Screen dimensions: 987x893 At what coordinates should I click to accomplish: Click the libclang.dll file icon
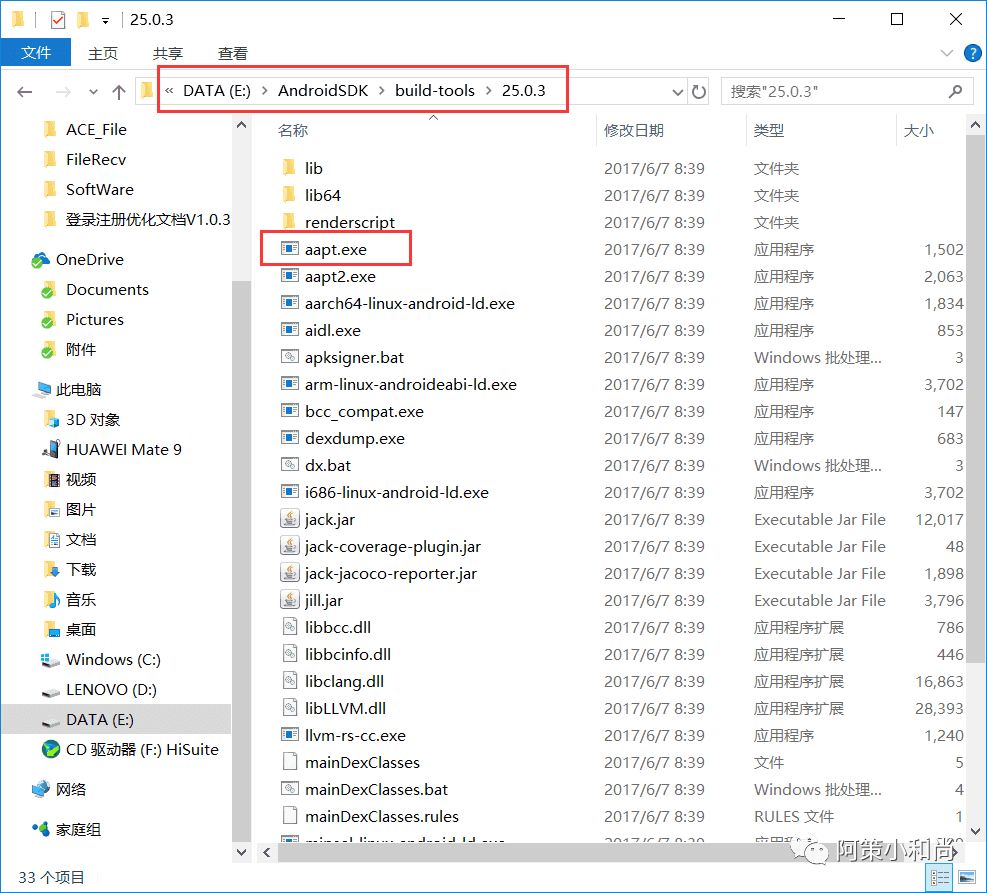(290, 680)
